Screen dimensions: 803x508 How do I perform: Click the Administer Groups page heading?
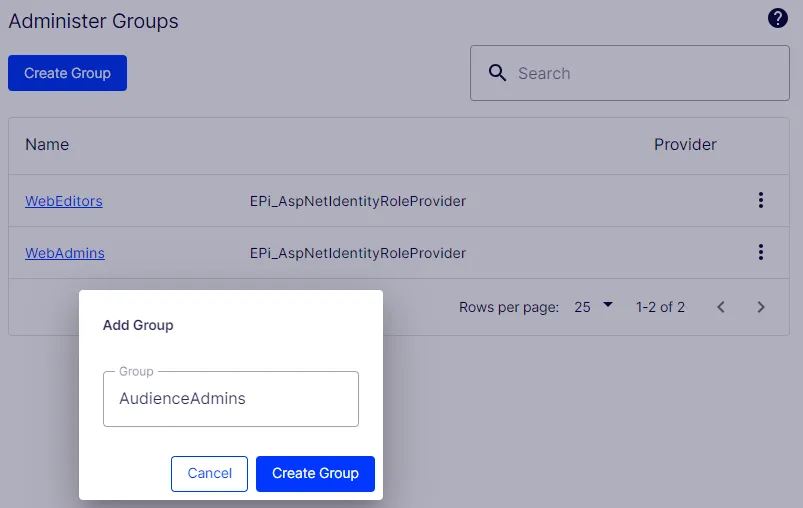tap(94, 21)
